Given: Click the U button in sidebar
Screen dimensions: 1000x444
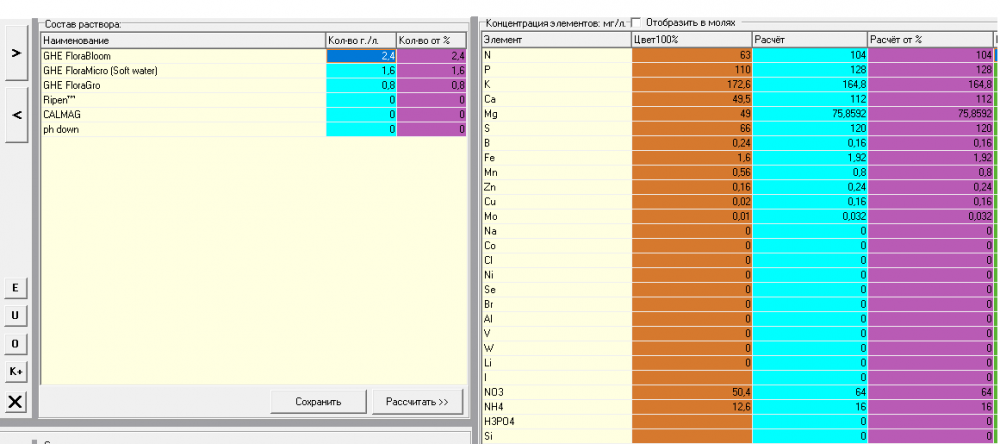Looking at the screenshot, I should click(15, 316).
